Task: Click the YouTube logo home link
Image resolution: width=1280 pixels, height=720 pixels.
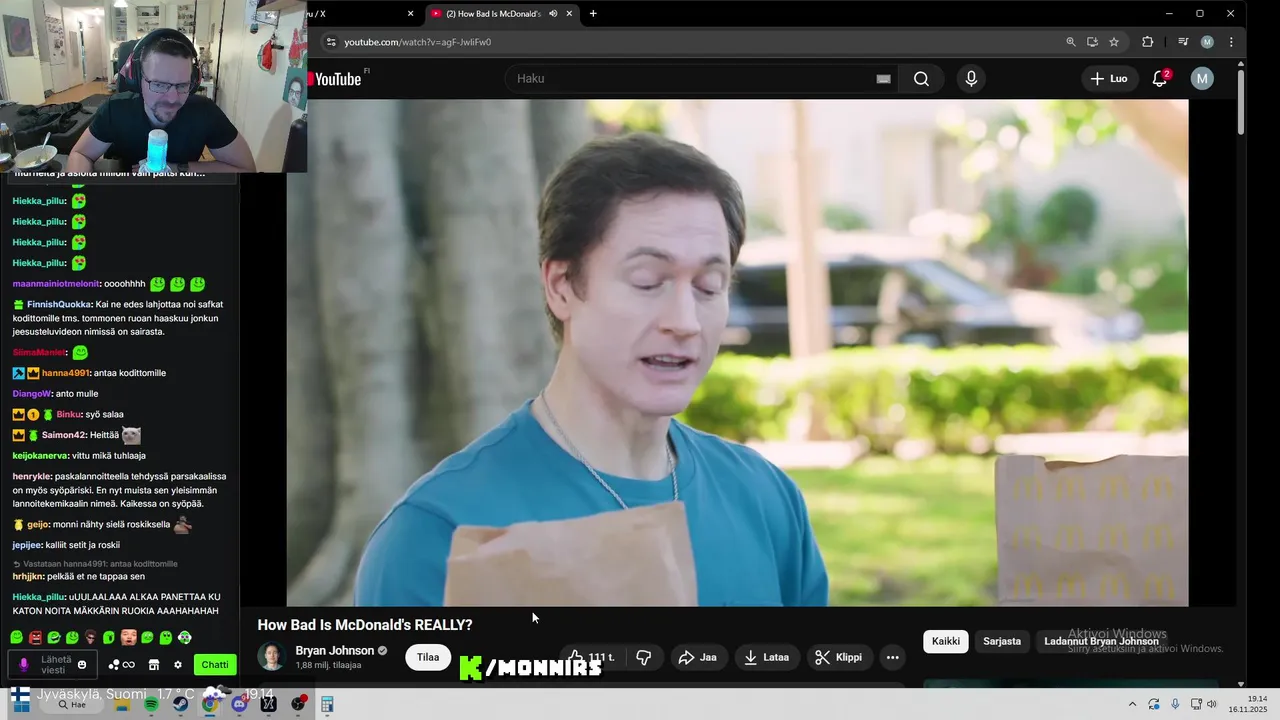Action: [x=336, y=79]
